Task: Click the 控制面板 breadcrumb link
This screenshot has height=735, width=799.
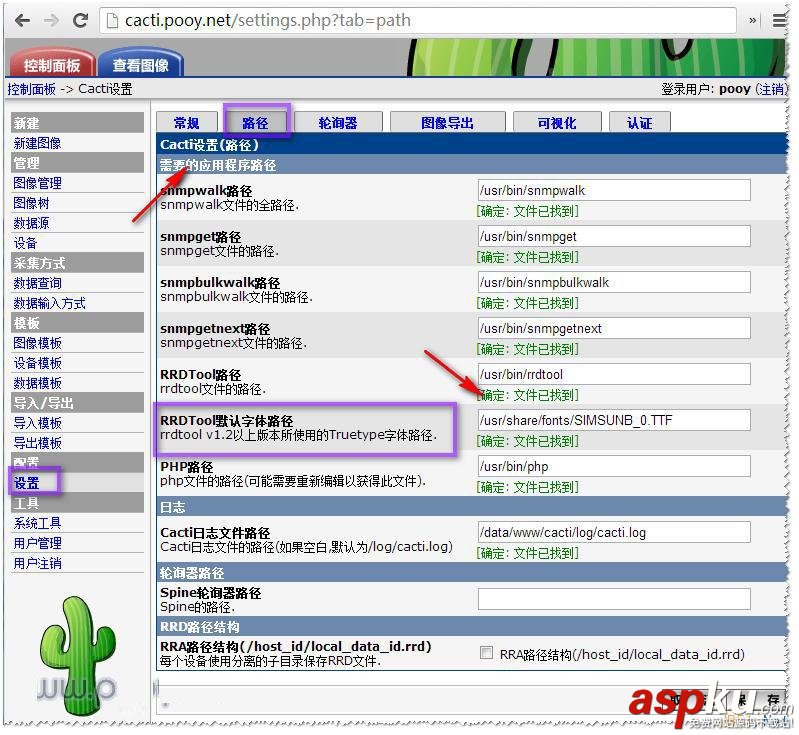Action: click(x=32, y=89)
